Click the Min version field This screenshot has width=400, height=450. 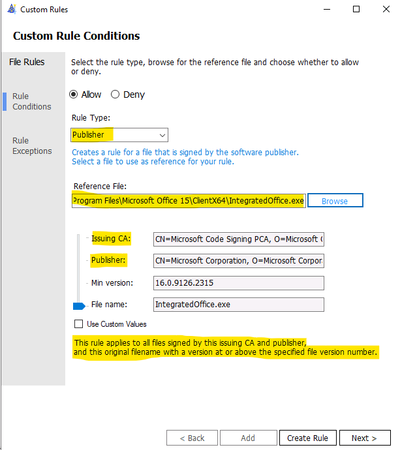tap(239, 283)
